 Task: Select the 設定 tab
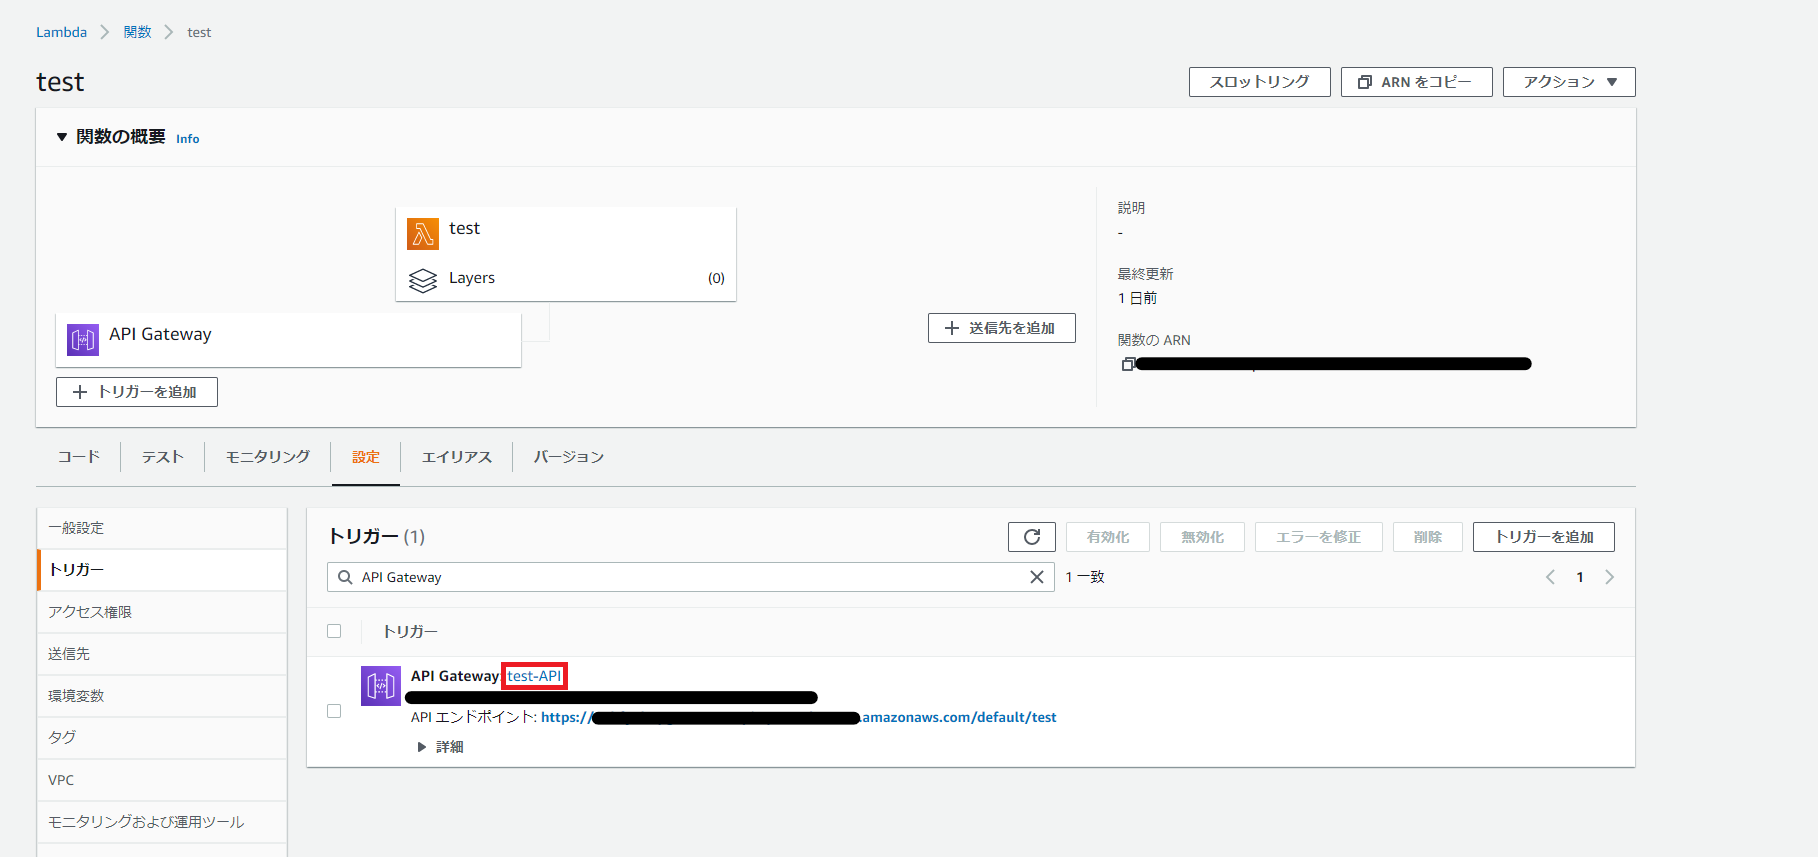[x=366, y=457]
